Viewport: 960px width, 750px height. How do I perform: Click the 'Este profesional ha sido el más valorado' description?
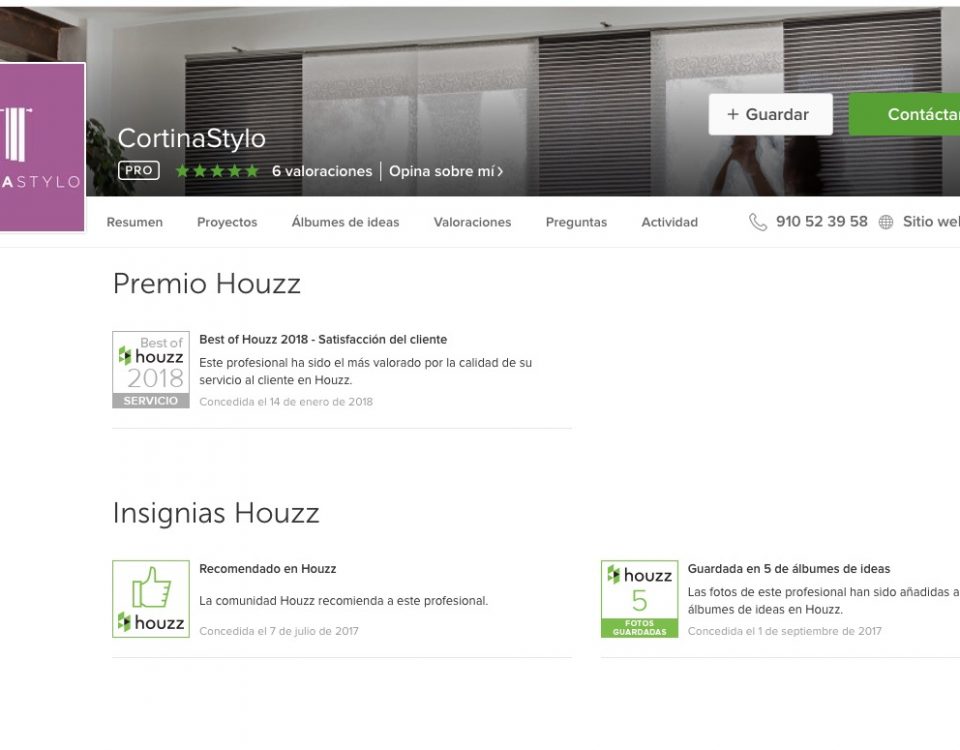tap(366, 372)
